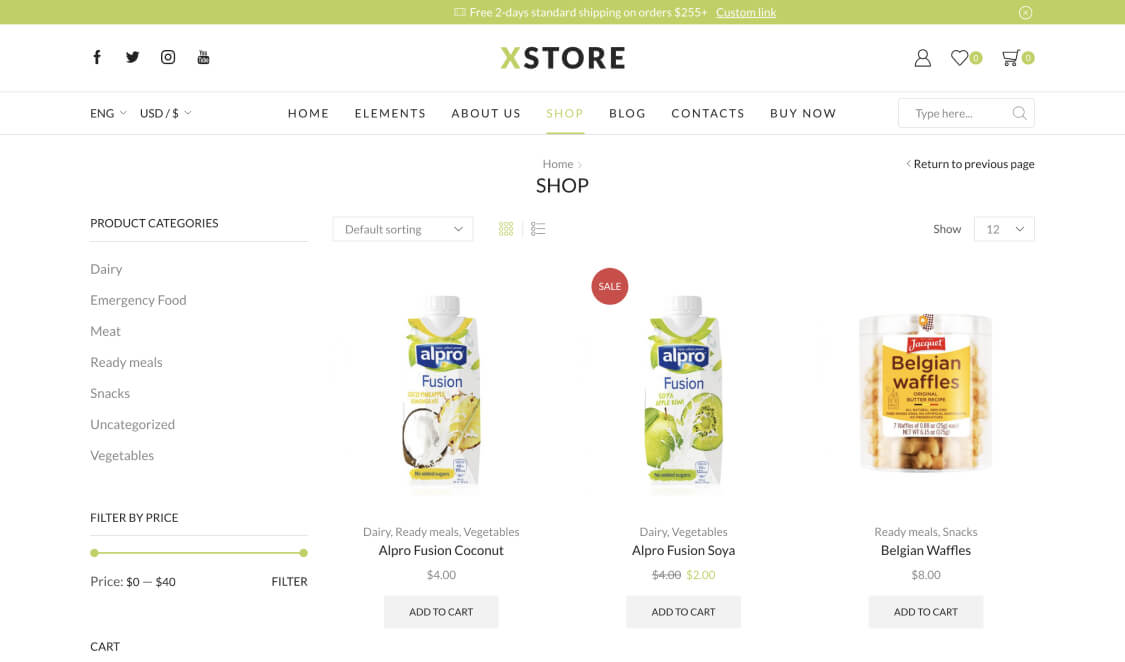Image resolution: width=1125 pixels, height=662 pixels.
Task: Open the Twitter social icon
Action: tap(133, 57)
